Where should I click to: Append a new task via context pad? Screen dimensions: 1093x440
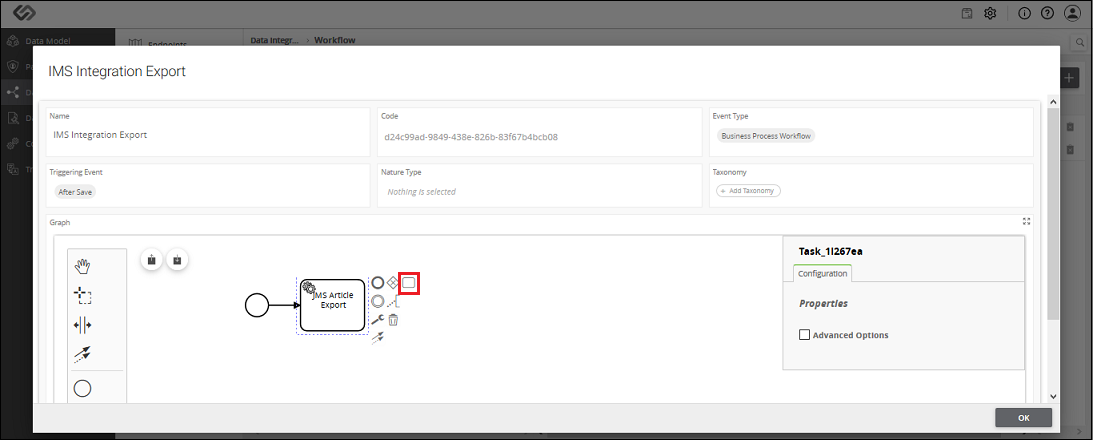pyautogui.click(x=408, y=282)
